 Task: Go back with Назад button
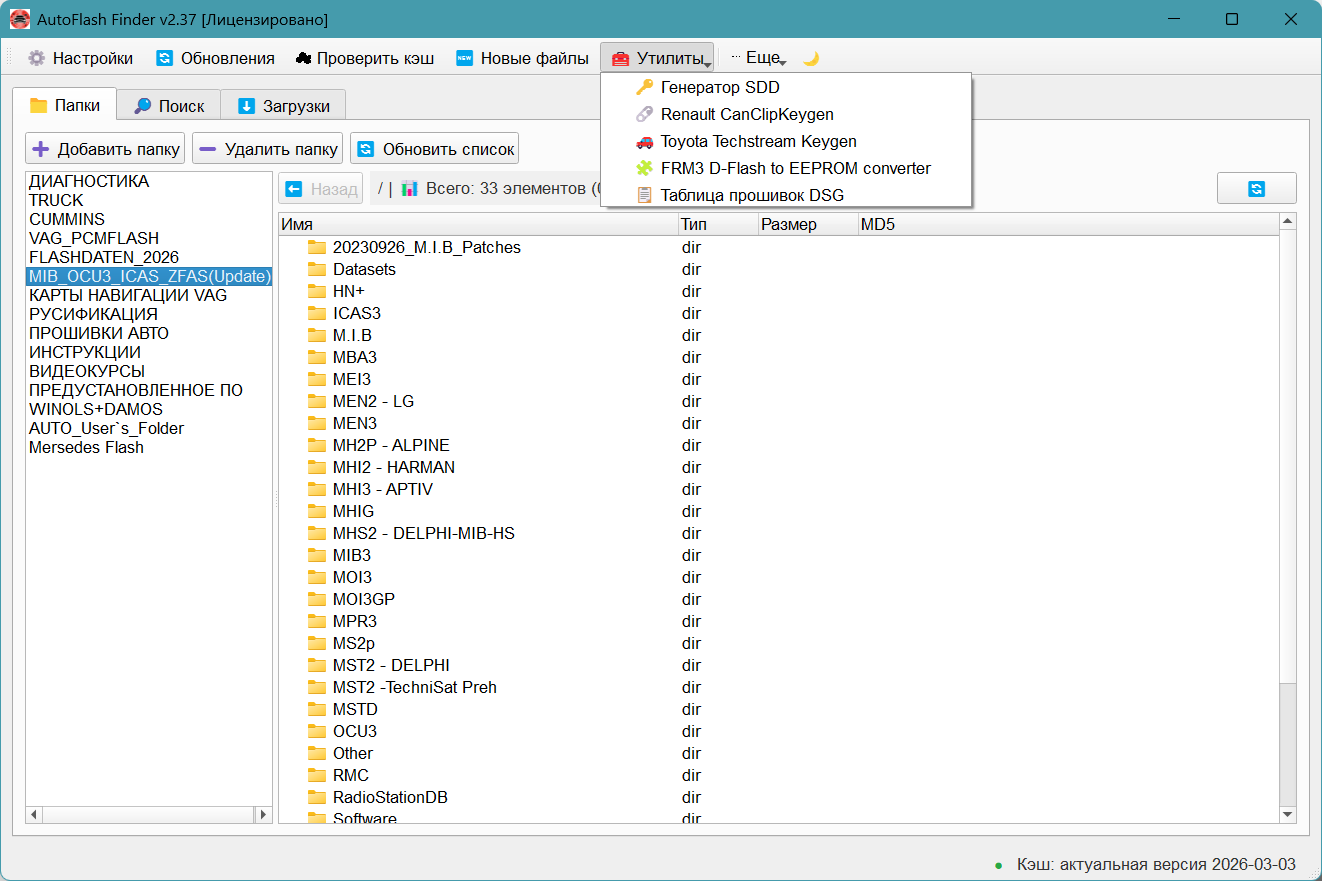[x=321, y=188]
